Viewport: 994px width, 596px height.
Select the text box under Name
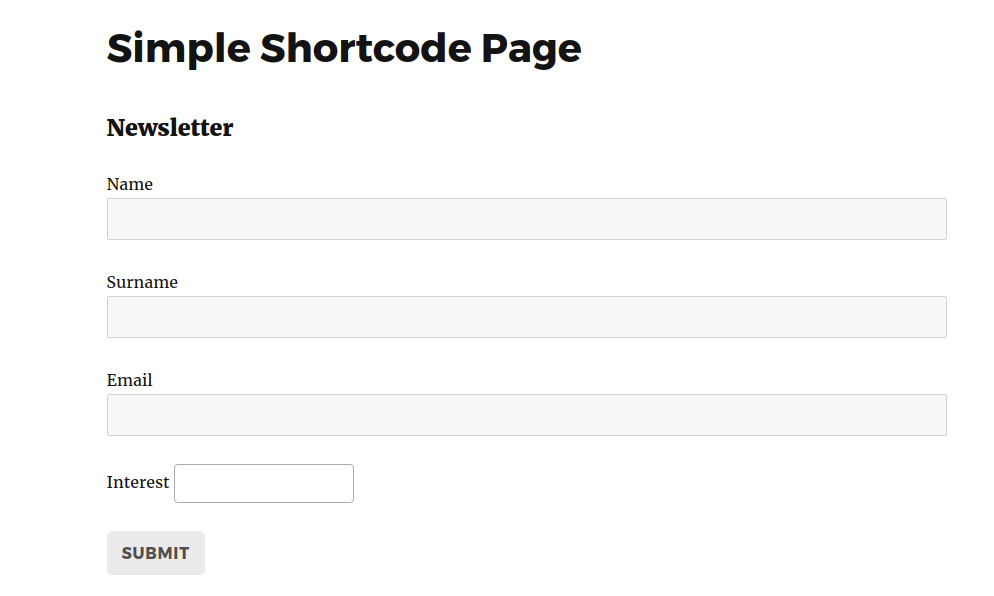click(526, 219)
